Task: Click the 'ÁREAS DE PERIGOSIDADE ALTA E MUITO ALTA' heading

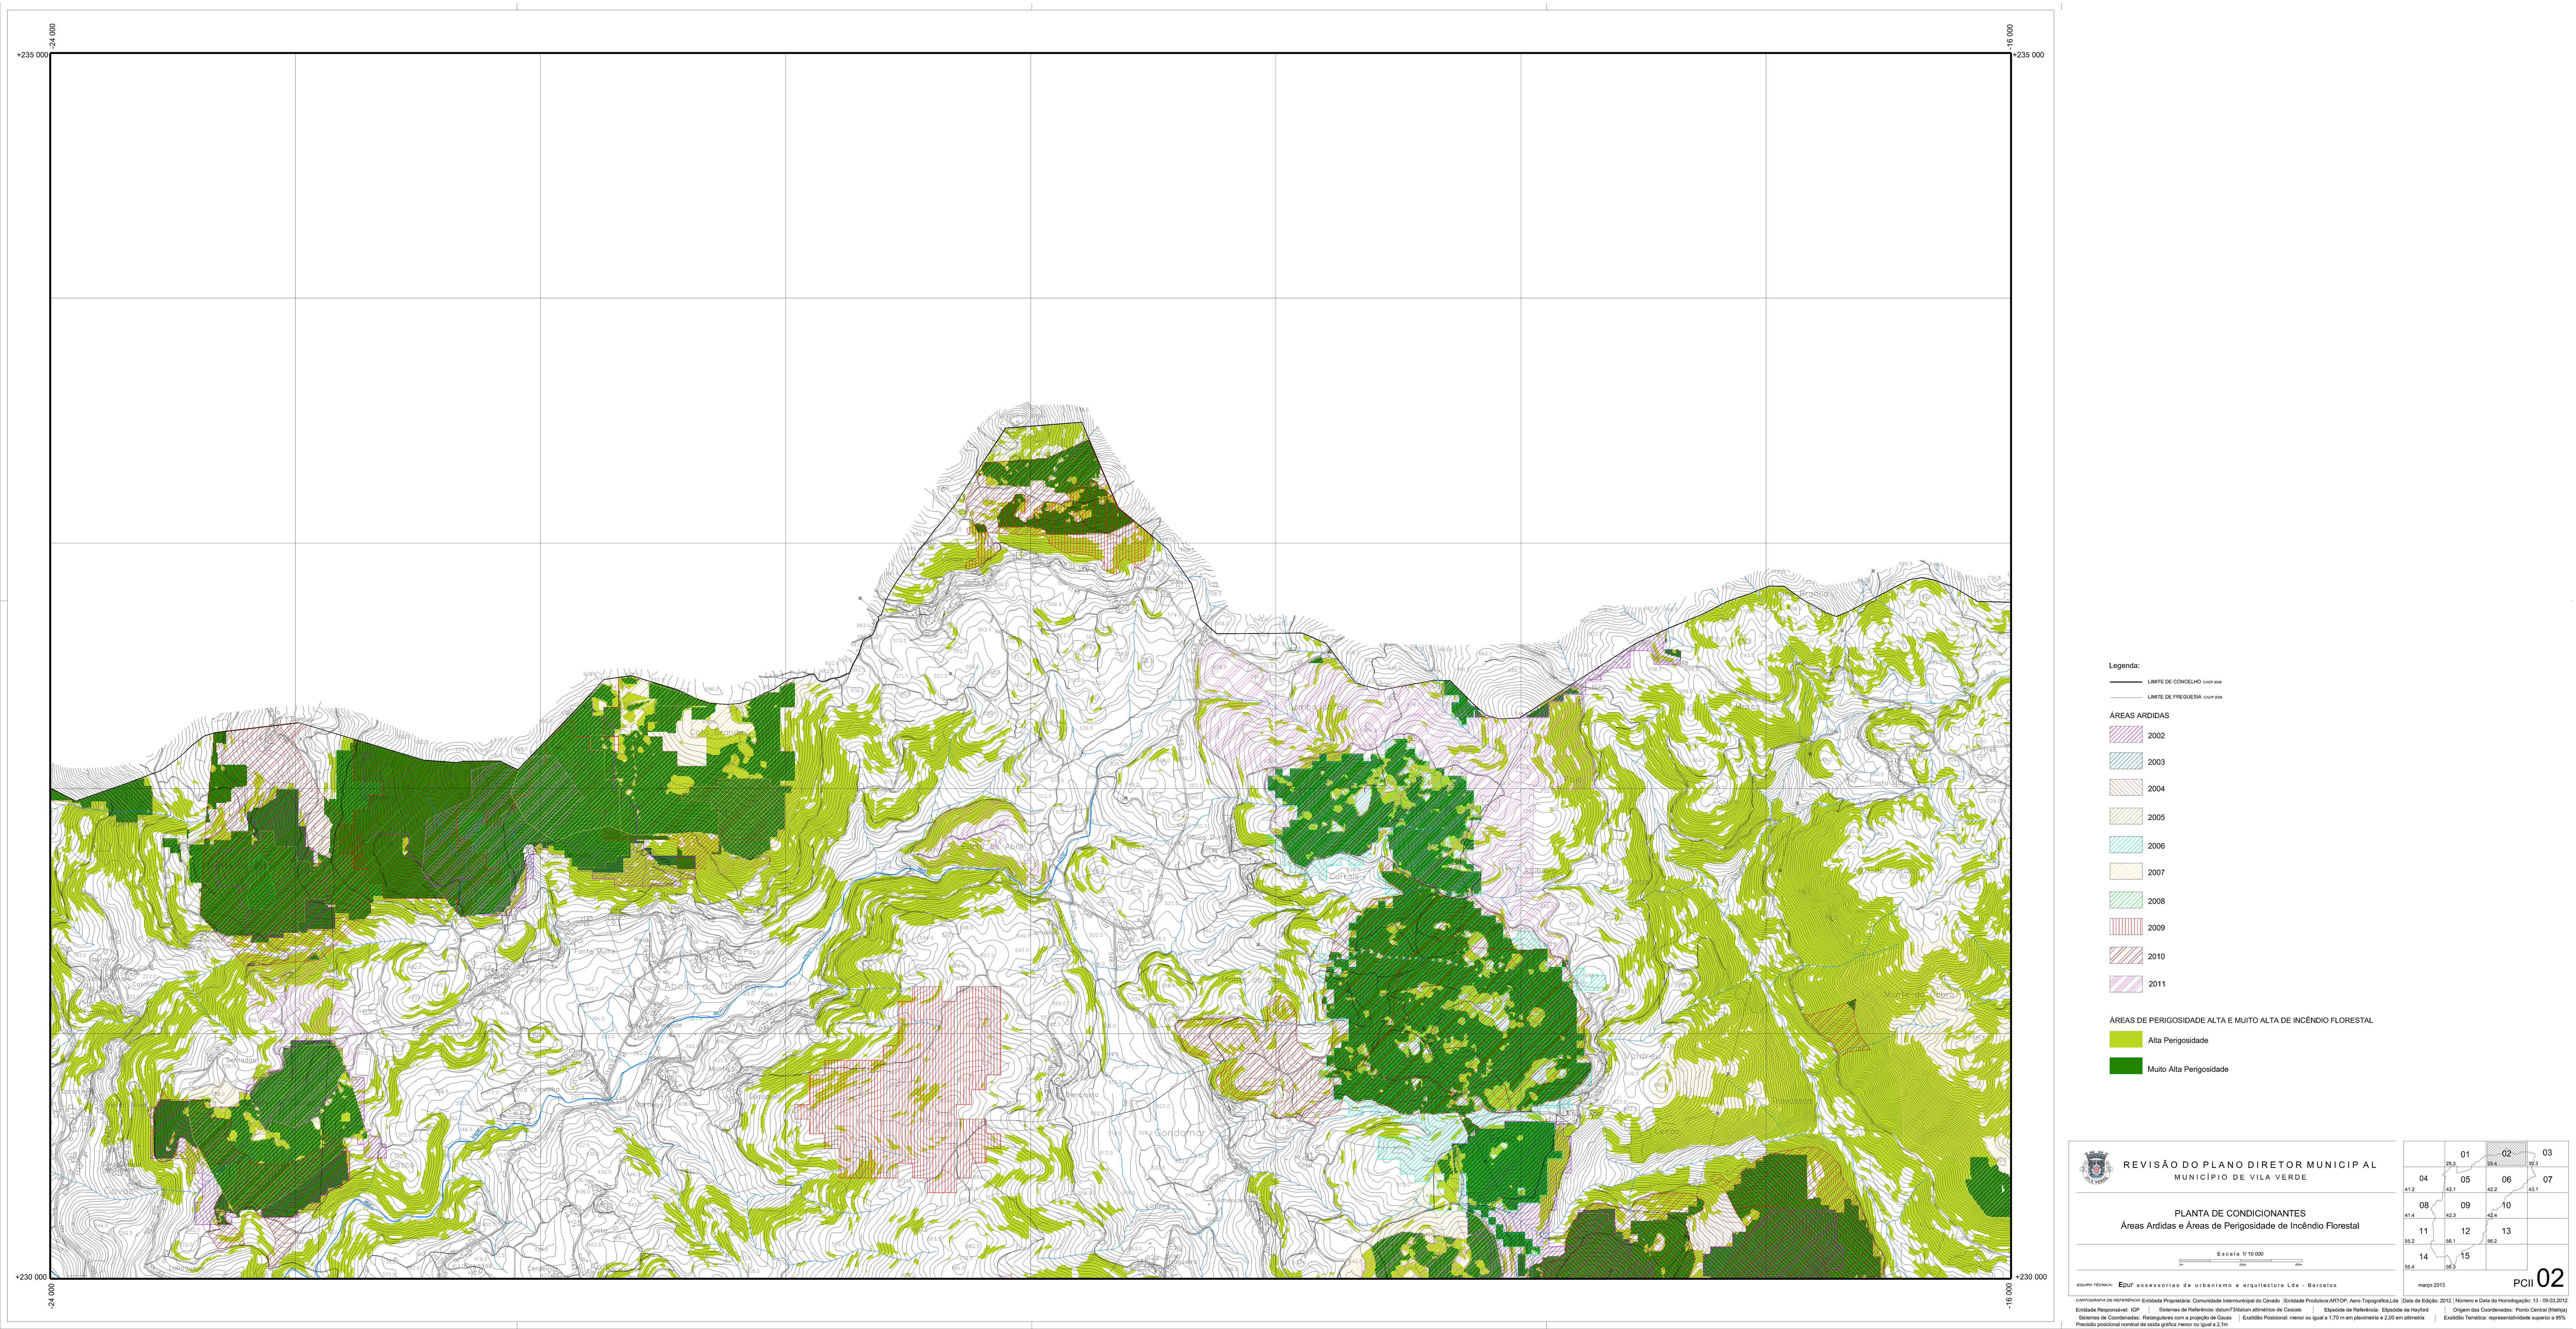Action: (x=2241, y=1020)
